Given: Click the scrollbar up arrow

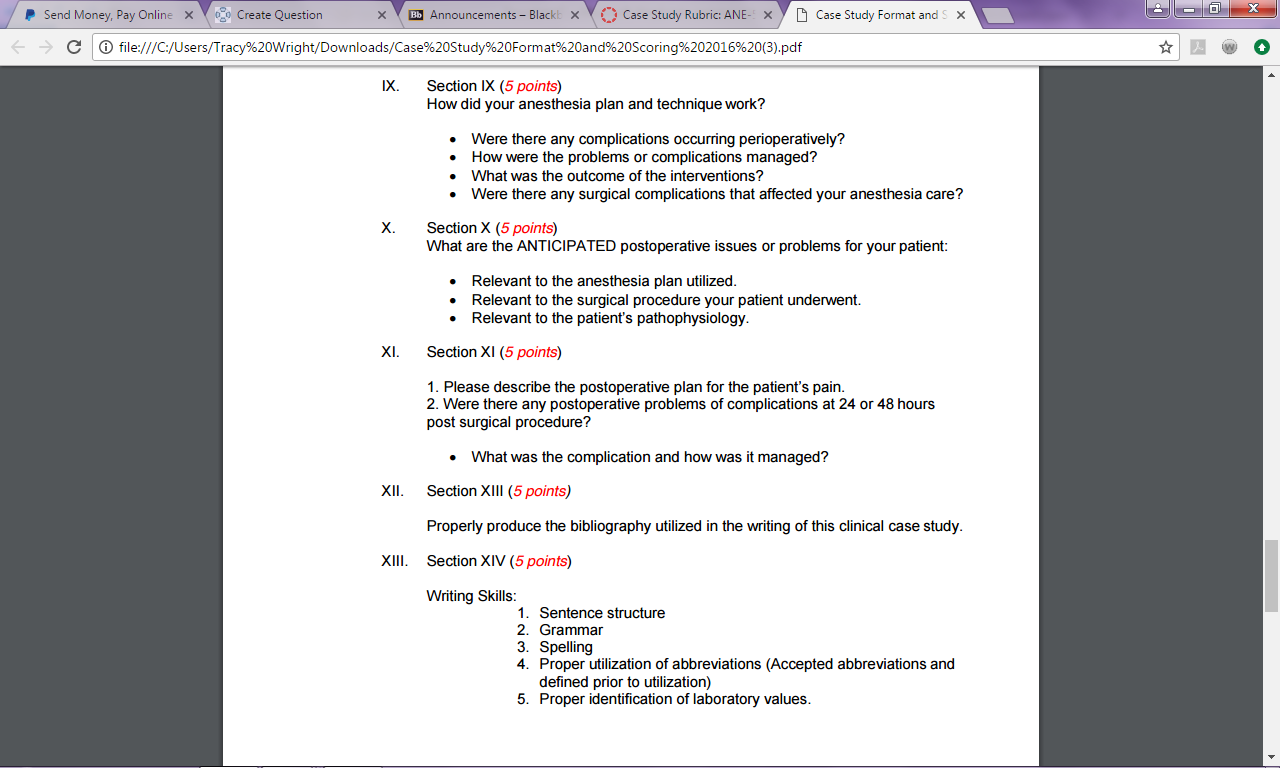Looking at the screenshot, I should (x=1272, y=75).
